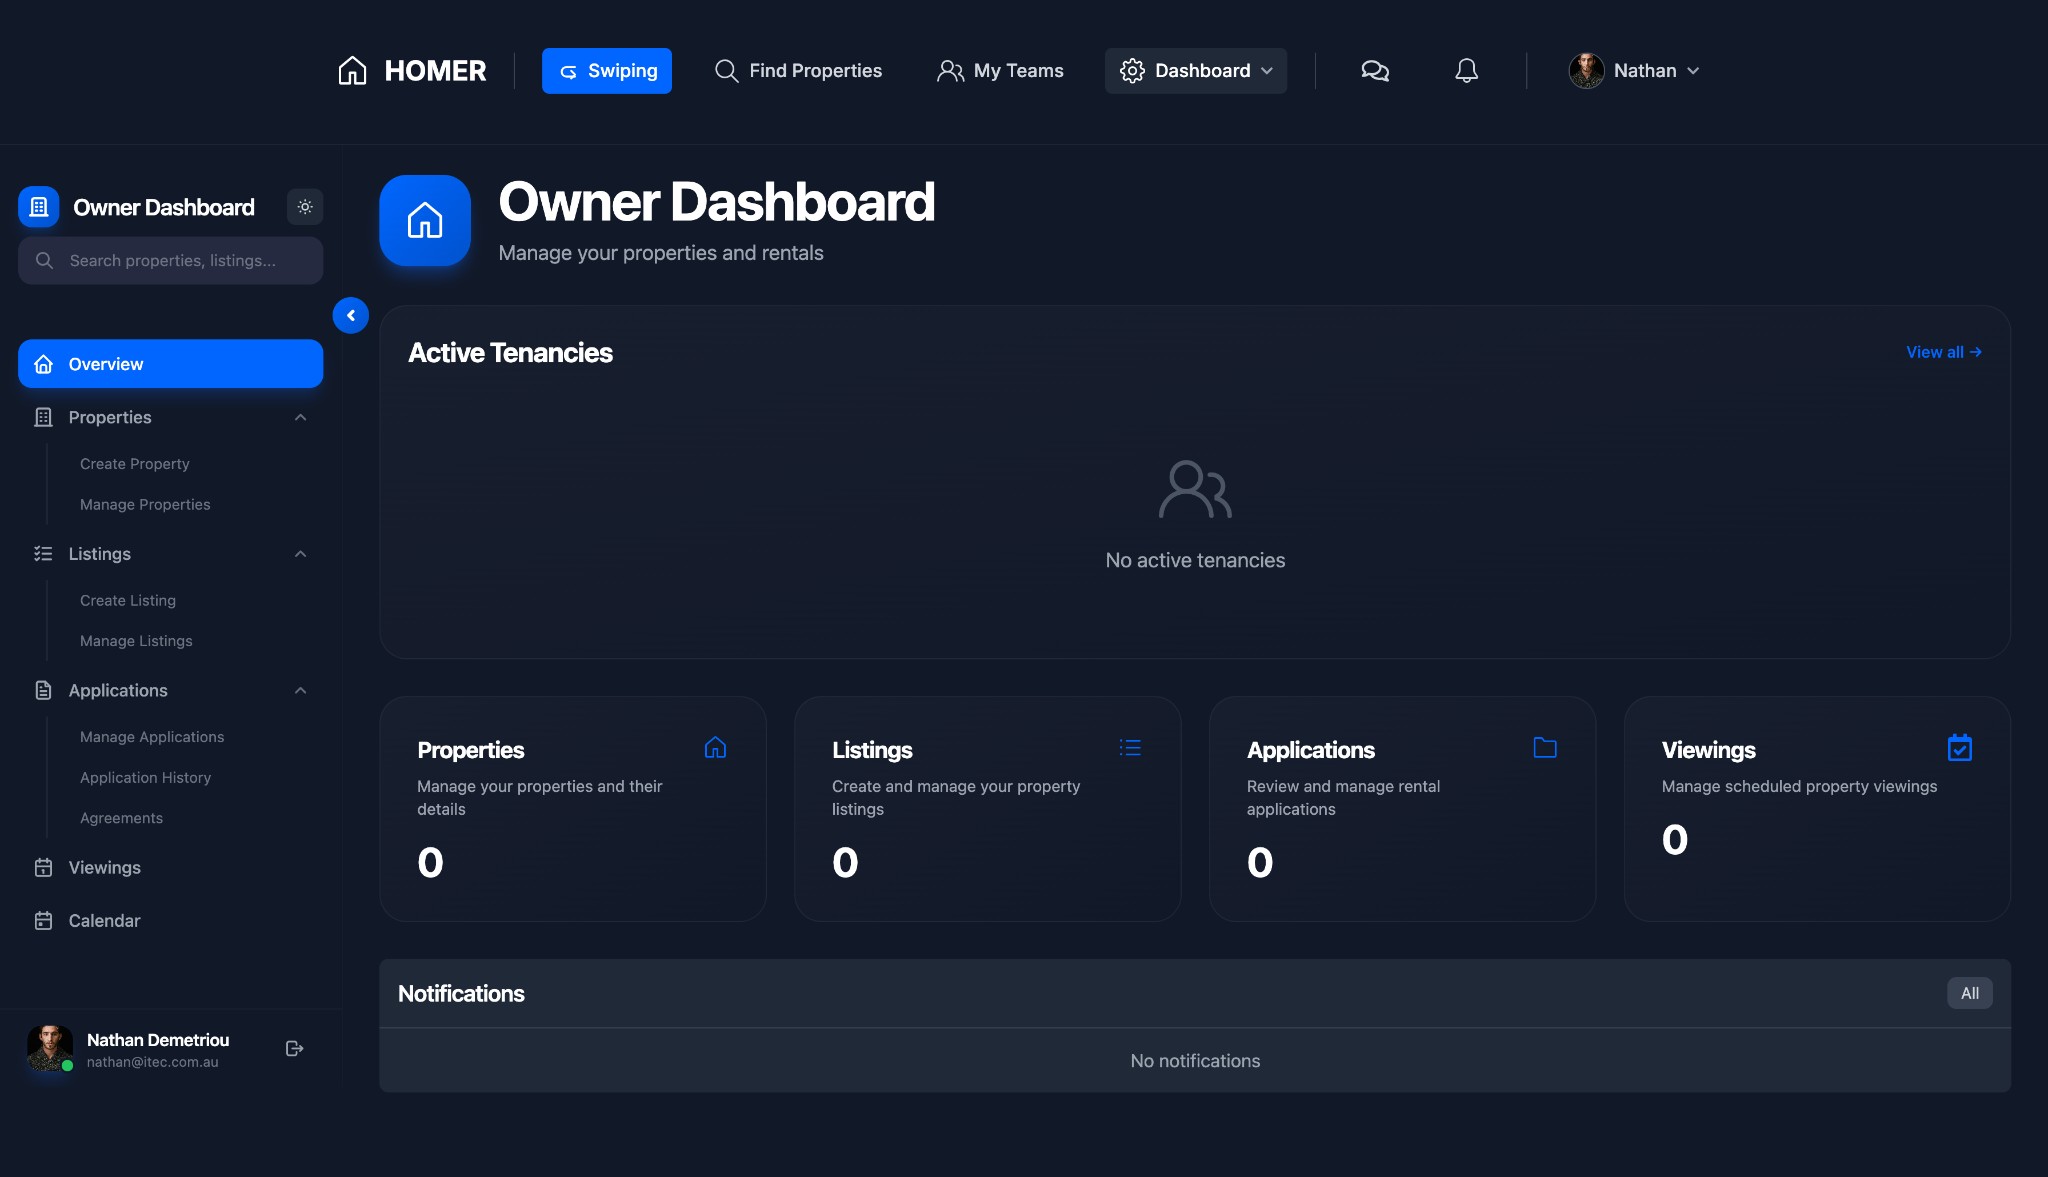Collapse the Listings section chevron
The width and height of the screenshot is (2048, 1177).
(300, 553)
